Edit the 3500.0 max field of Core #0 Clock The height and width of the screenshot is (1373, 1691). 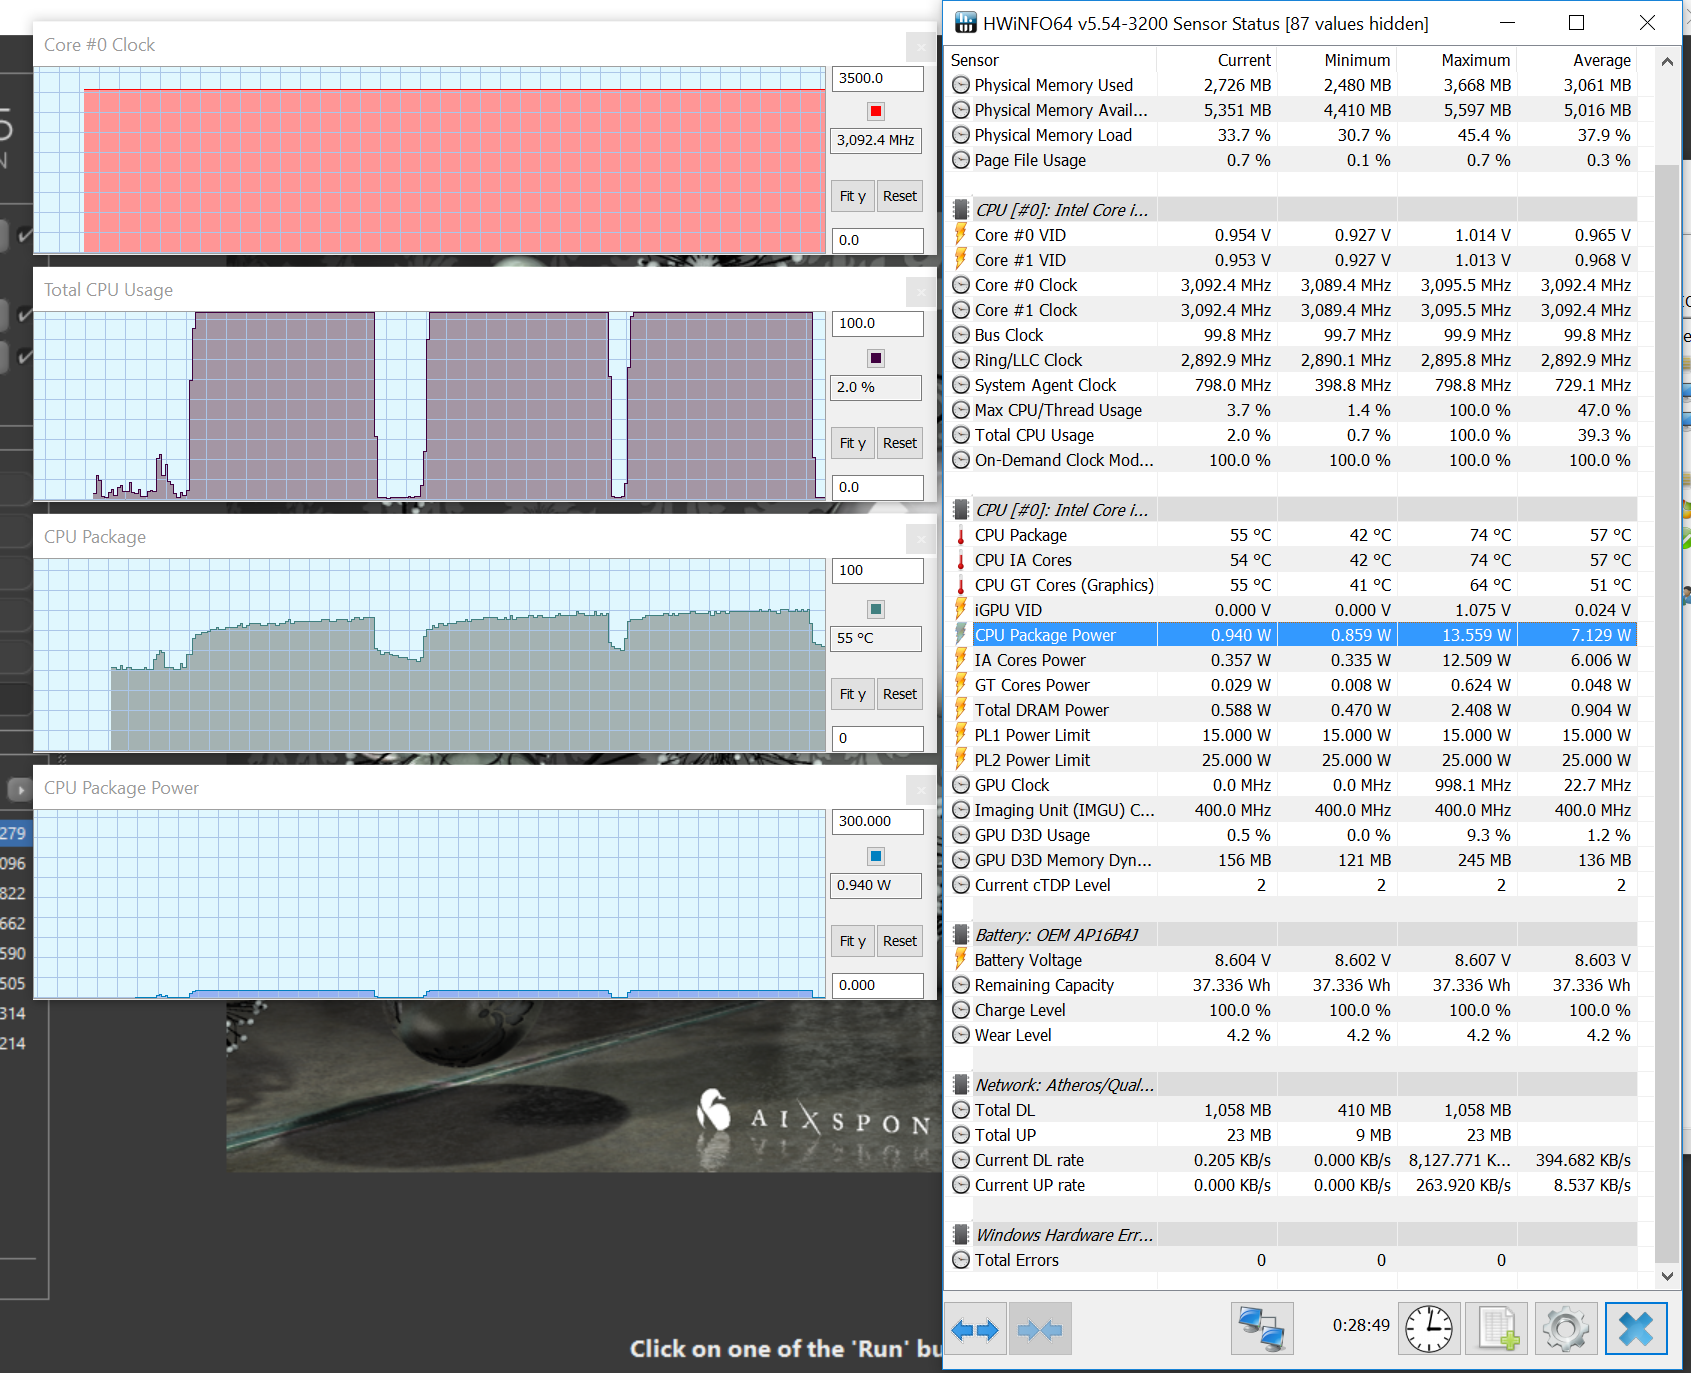(x=877, y=78)
